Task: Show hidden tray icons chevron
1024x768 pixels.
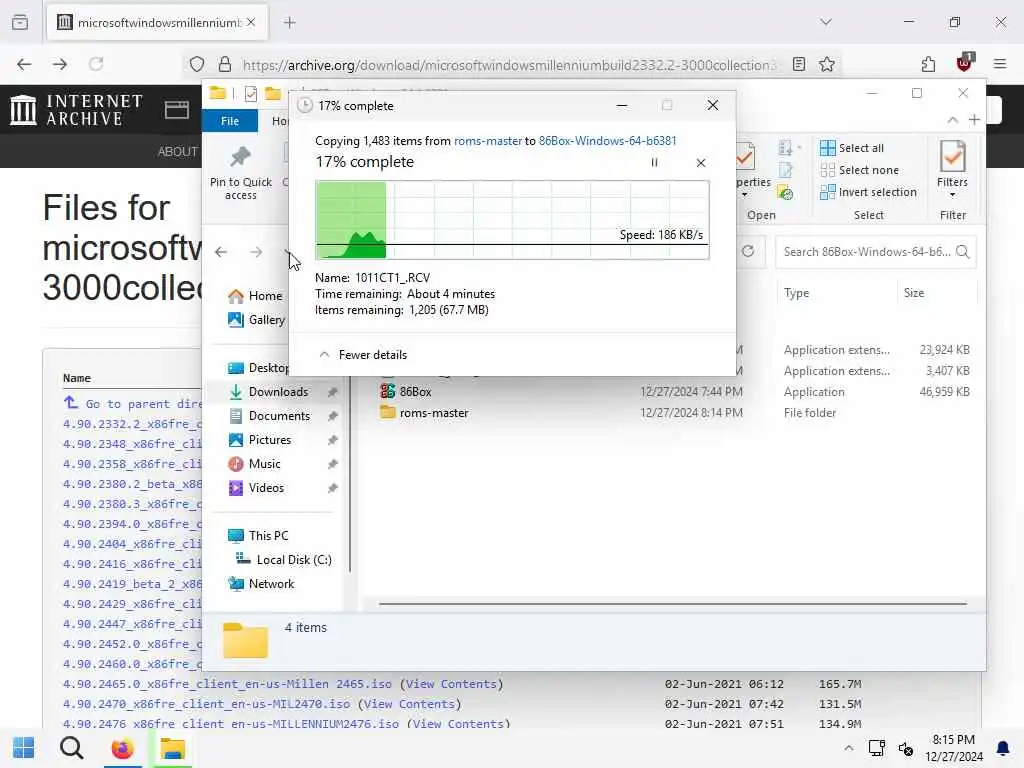Action: point(848,748)
